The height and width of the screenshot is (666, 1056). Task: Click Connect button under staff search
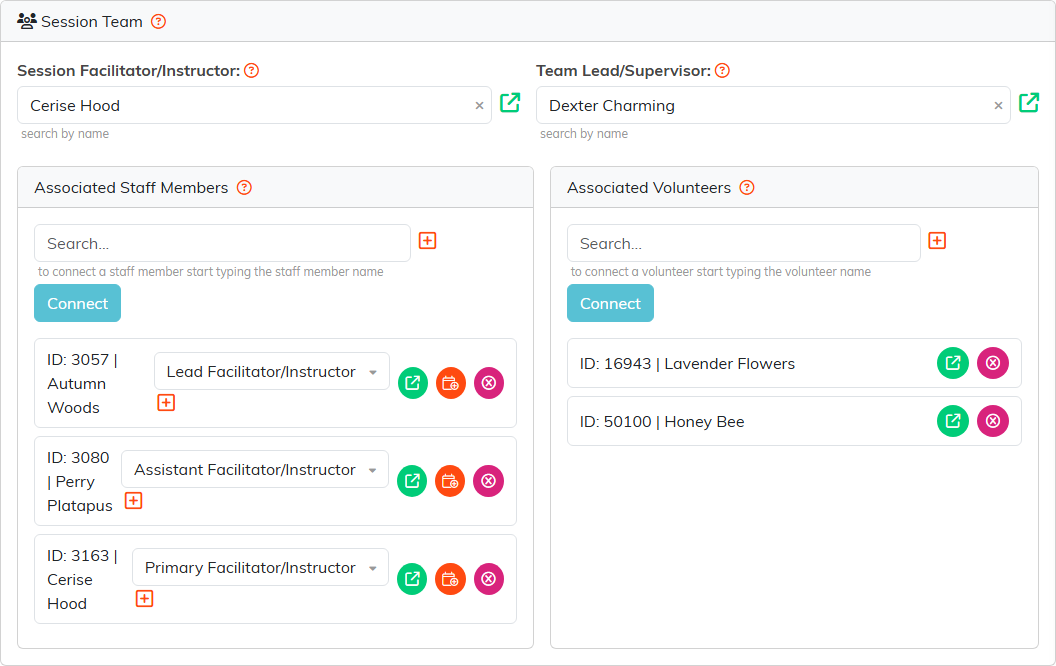pos(77,303)
